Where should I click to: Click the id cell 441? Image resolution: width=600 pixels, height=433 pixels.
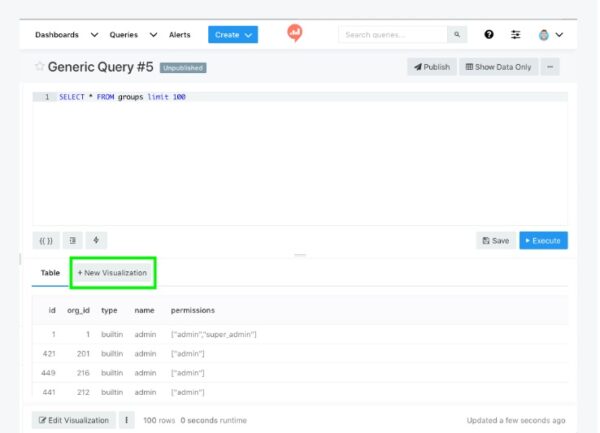click(x=49, y=392)
